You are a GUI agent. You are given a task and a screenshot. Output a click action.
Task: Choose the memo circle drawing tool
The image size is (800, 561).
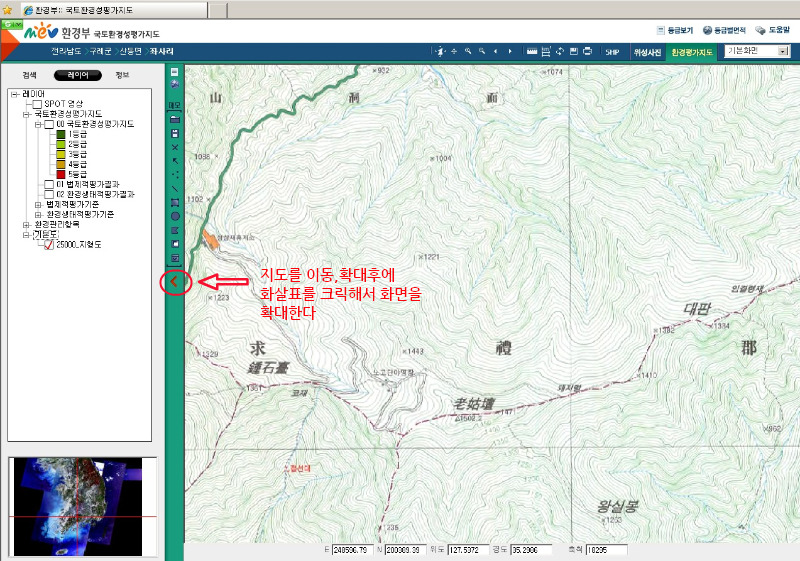[x=174, y=216]
